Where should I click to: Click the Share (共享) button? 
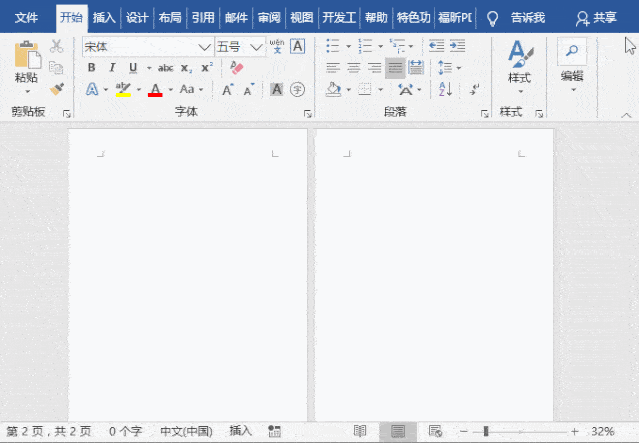[x=596, y=17]
